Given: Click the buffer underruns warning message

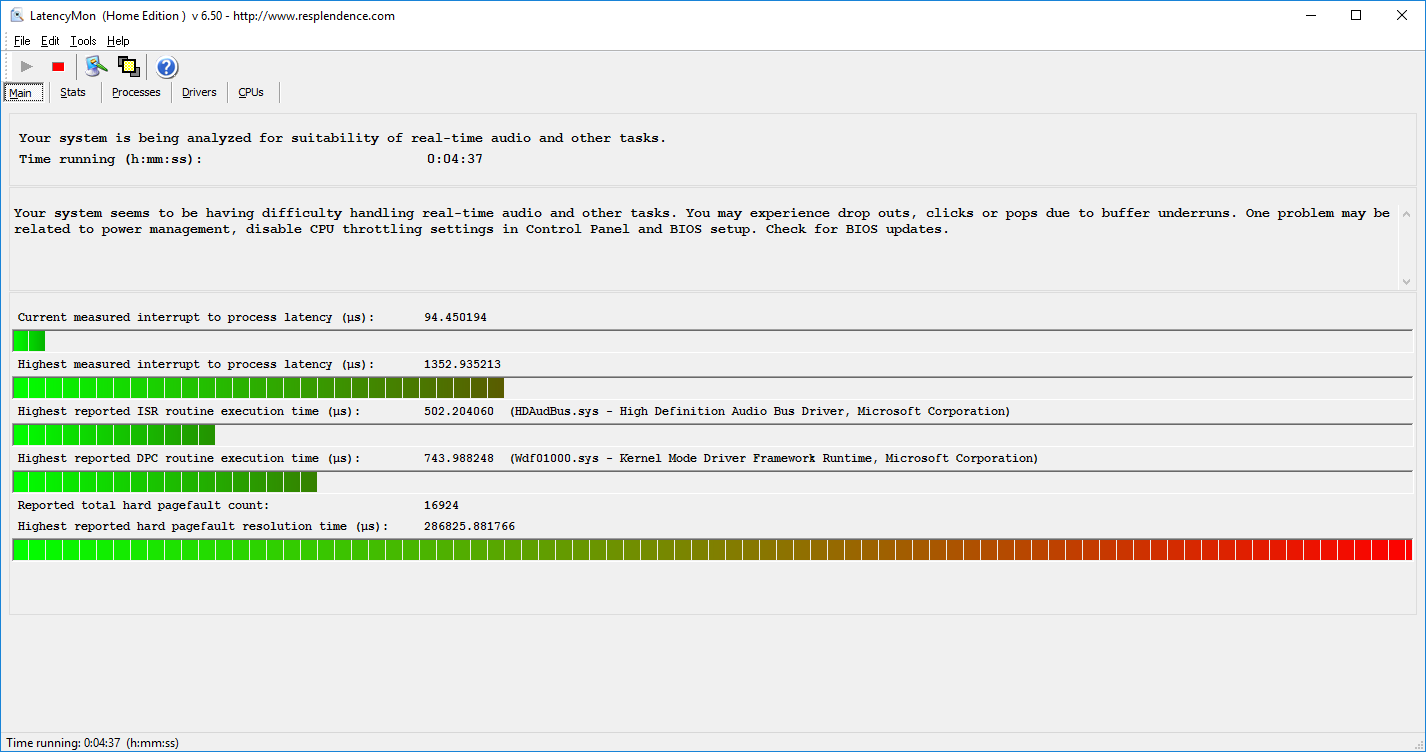Looking at the screenshot, I should (702, 221).
